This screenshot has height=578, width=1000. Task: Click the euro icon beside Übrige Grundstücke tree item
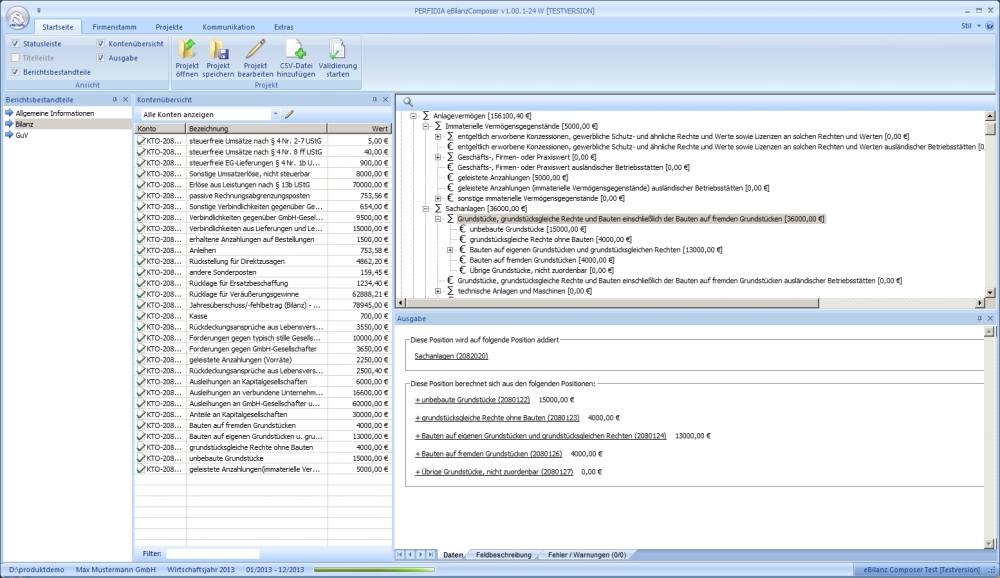[x=462, y=270]
